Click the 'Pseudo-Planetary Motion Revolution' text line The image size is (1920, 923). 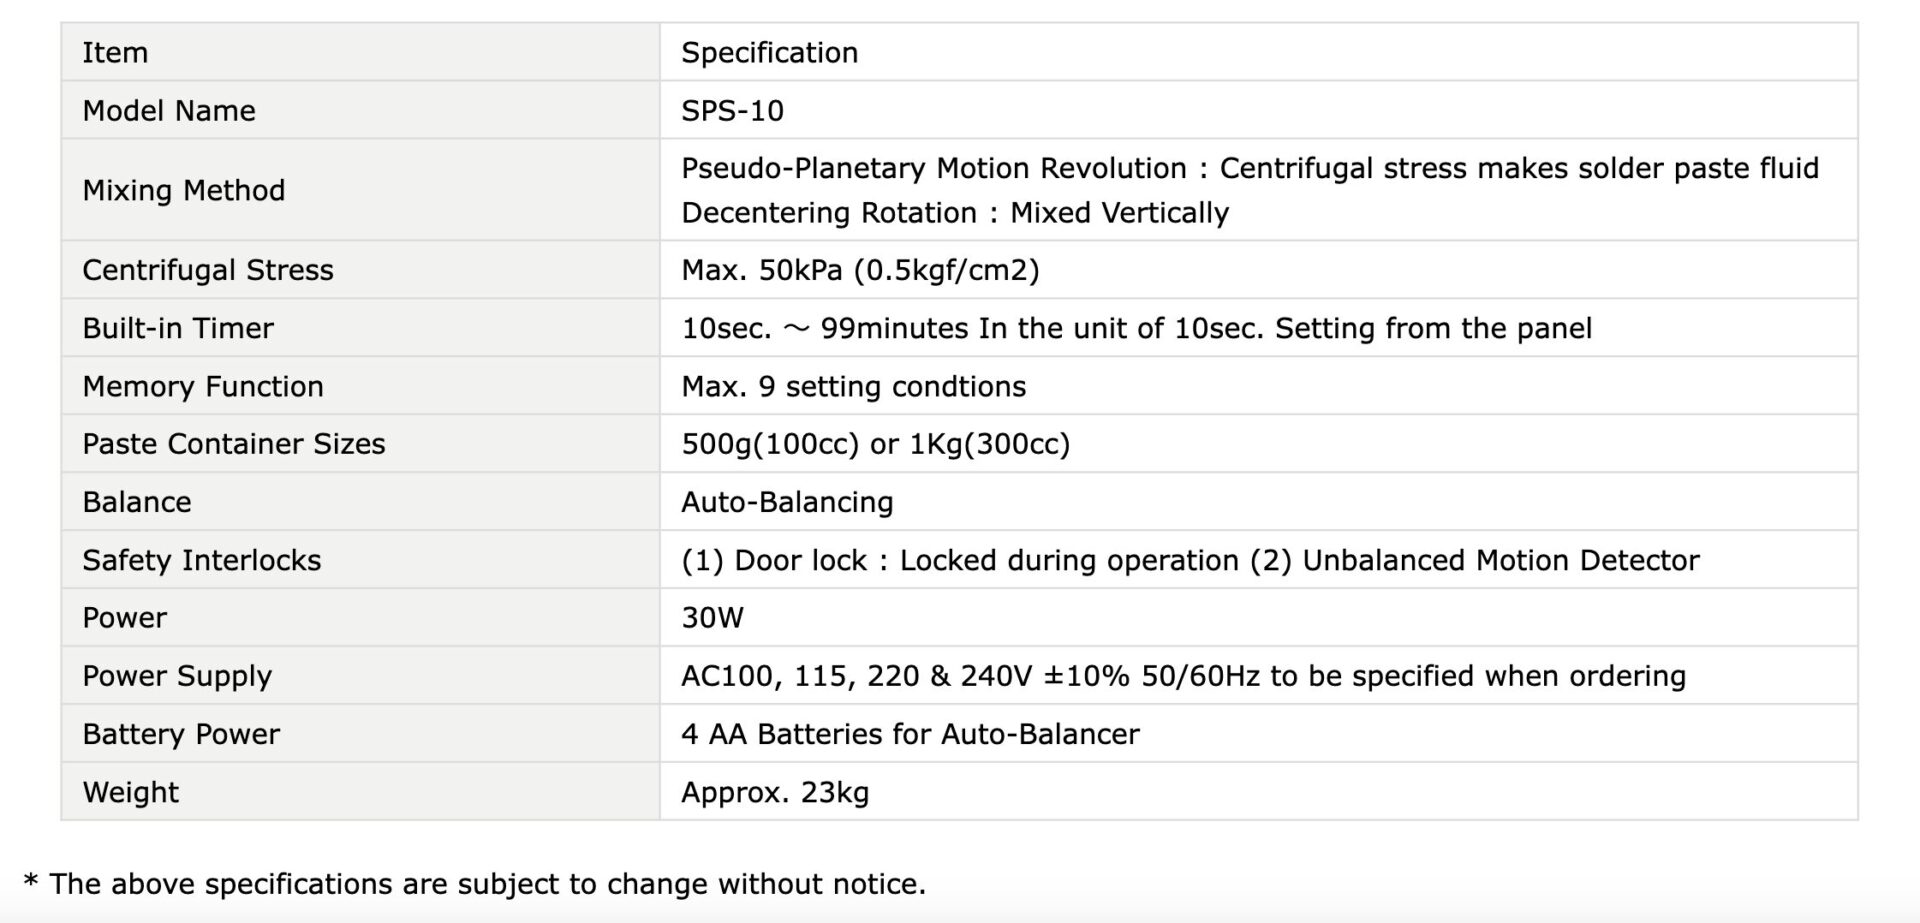click(1250, 168)
